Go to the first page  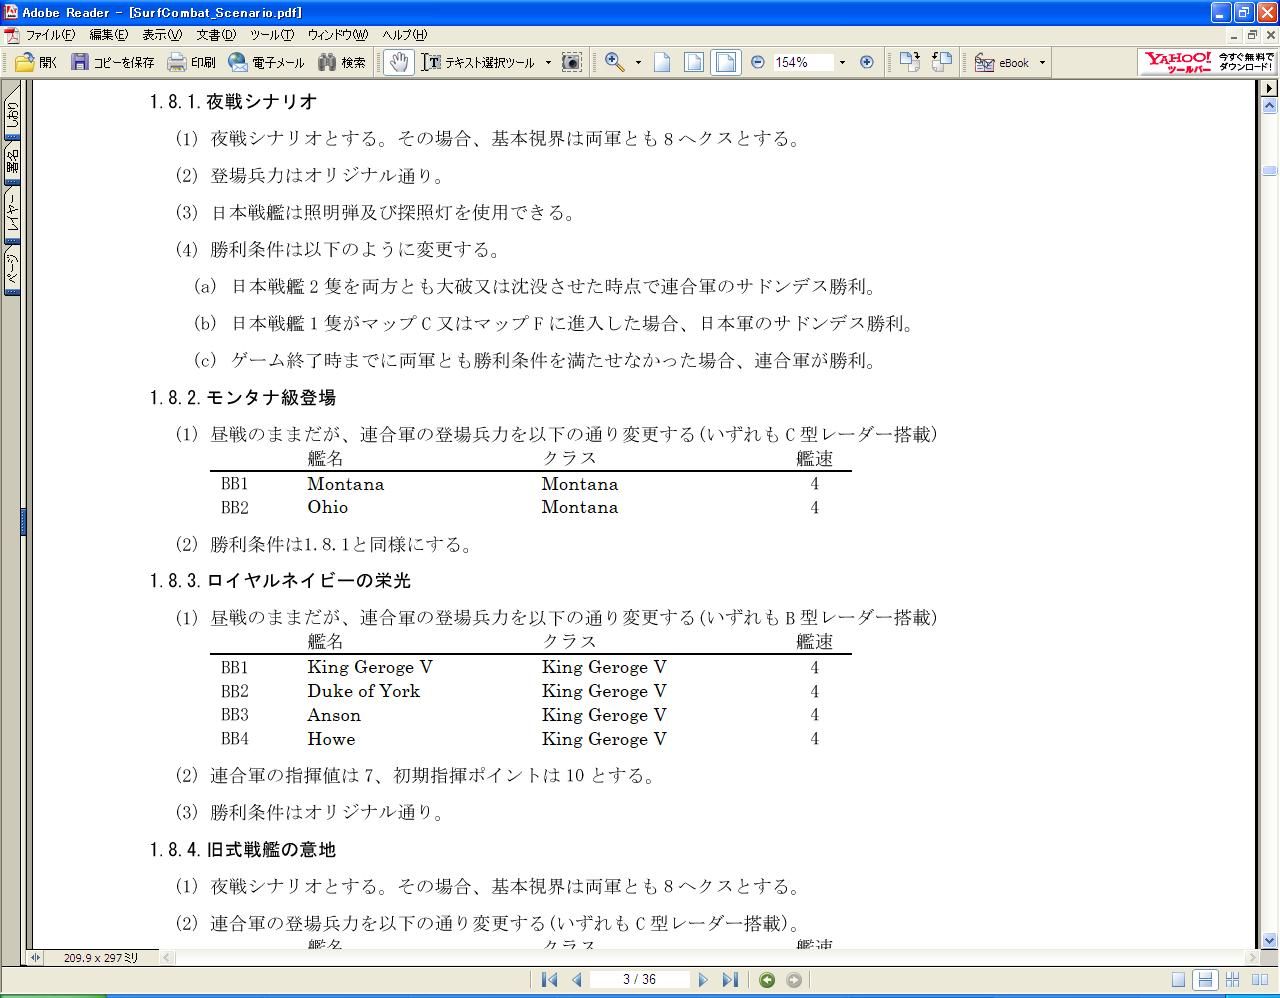[549, 980]
